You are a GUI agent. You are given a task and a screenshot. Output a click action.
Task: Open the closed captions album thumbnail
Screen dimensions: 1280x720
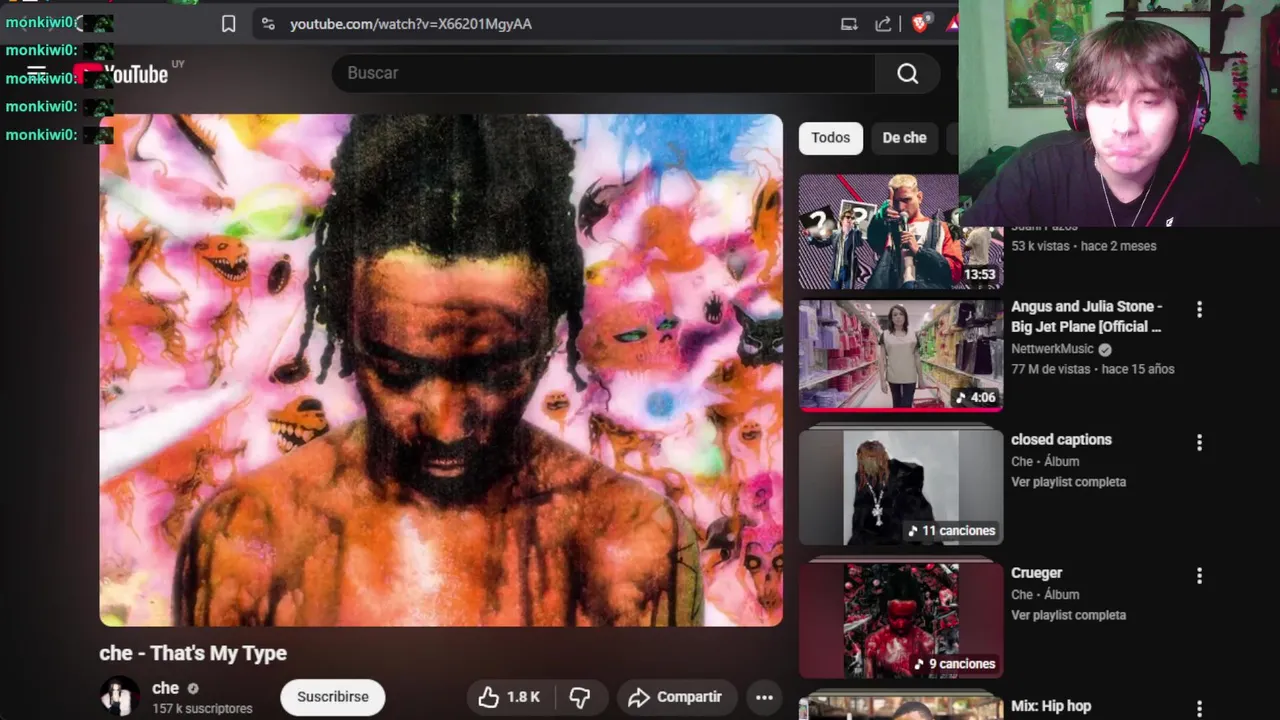(901, 488)
